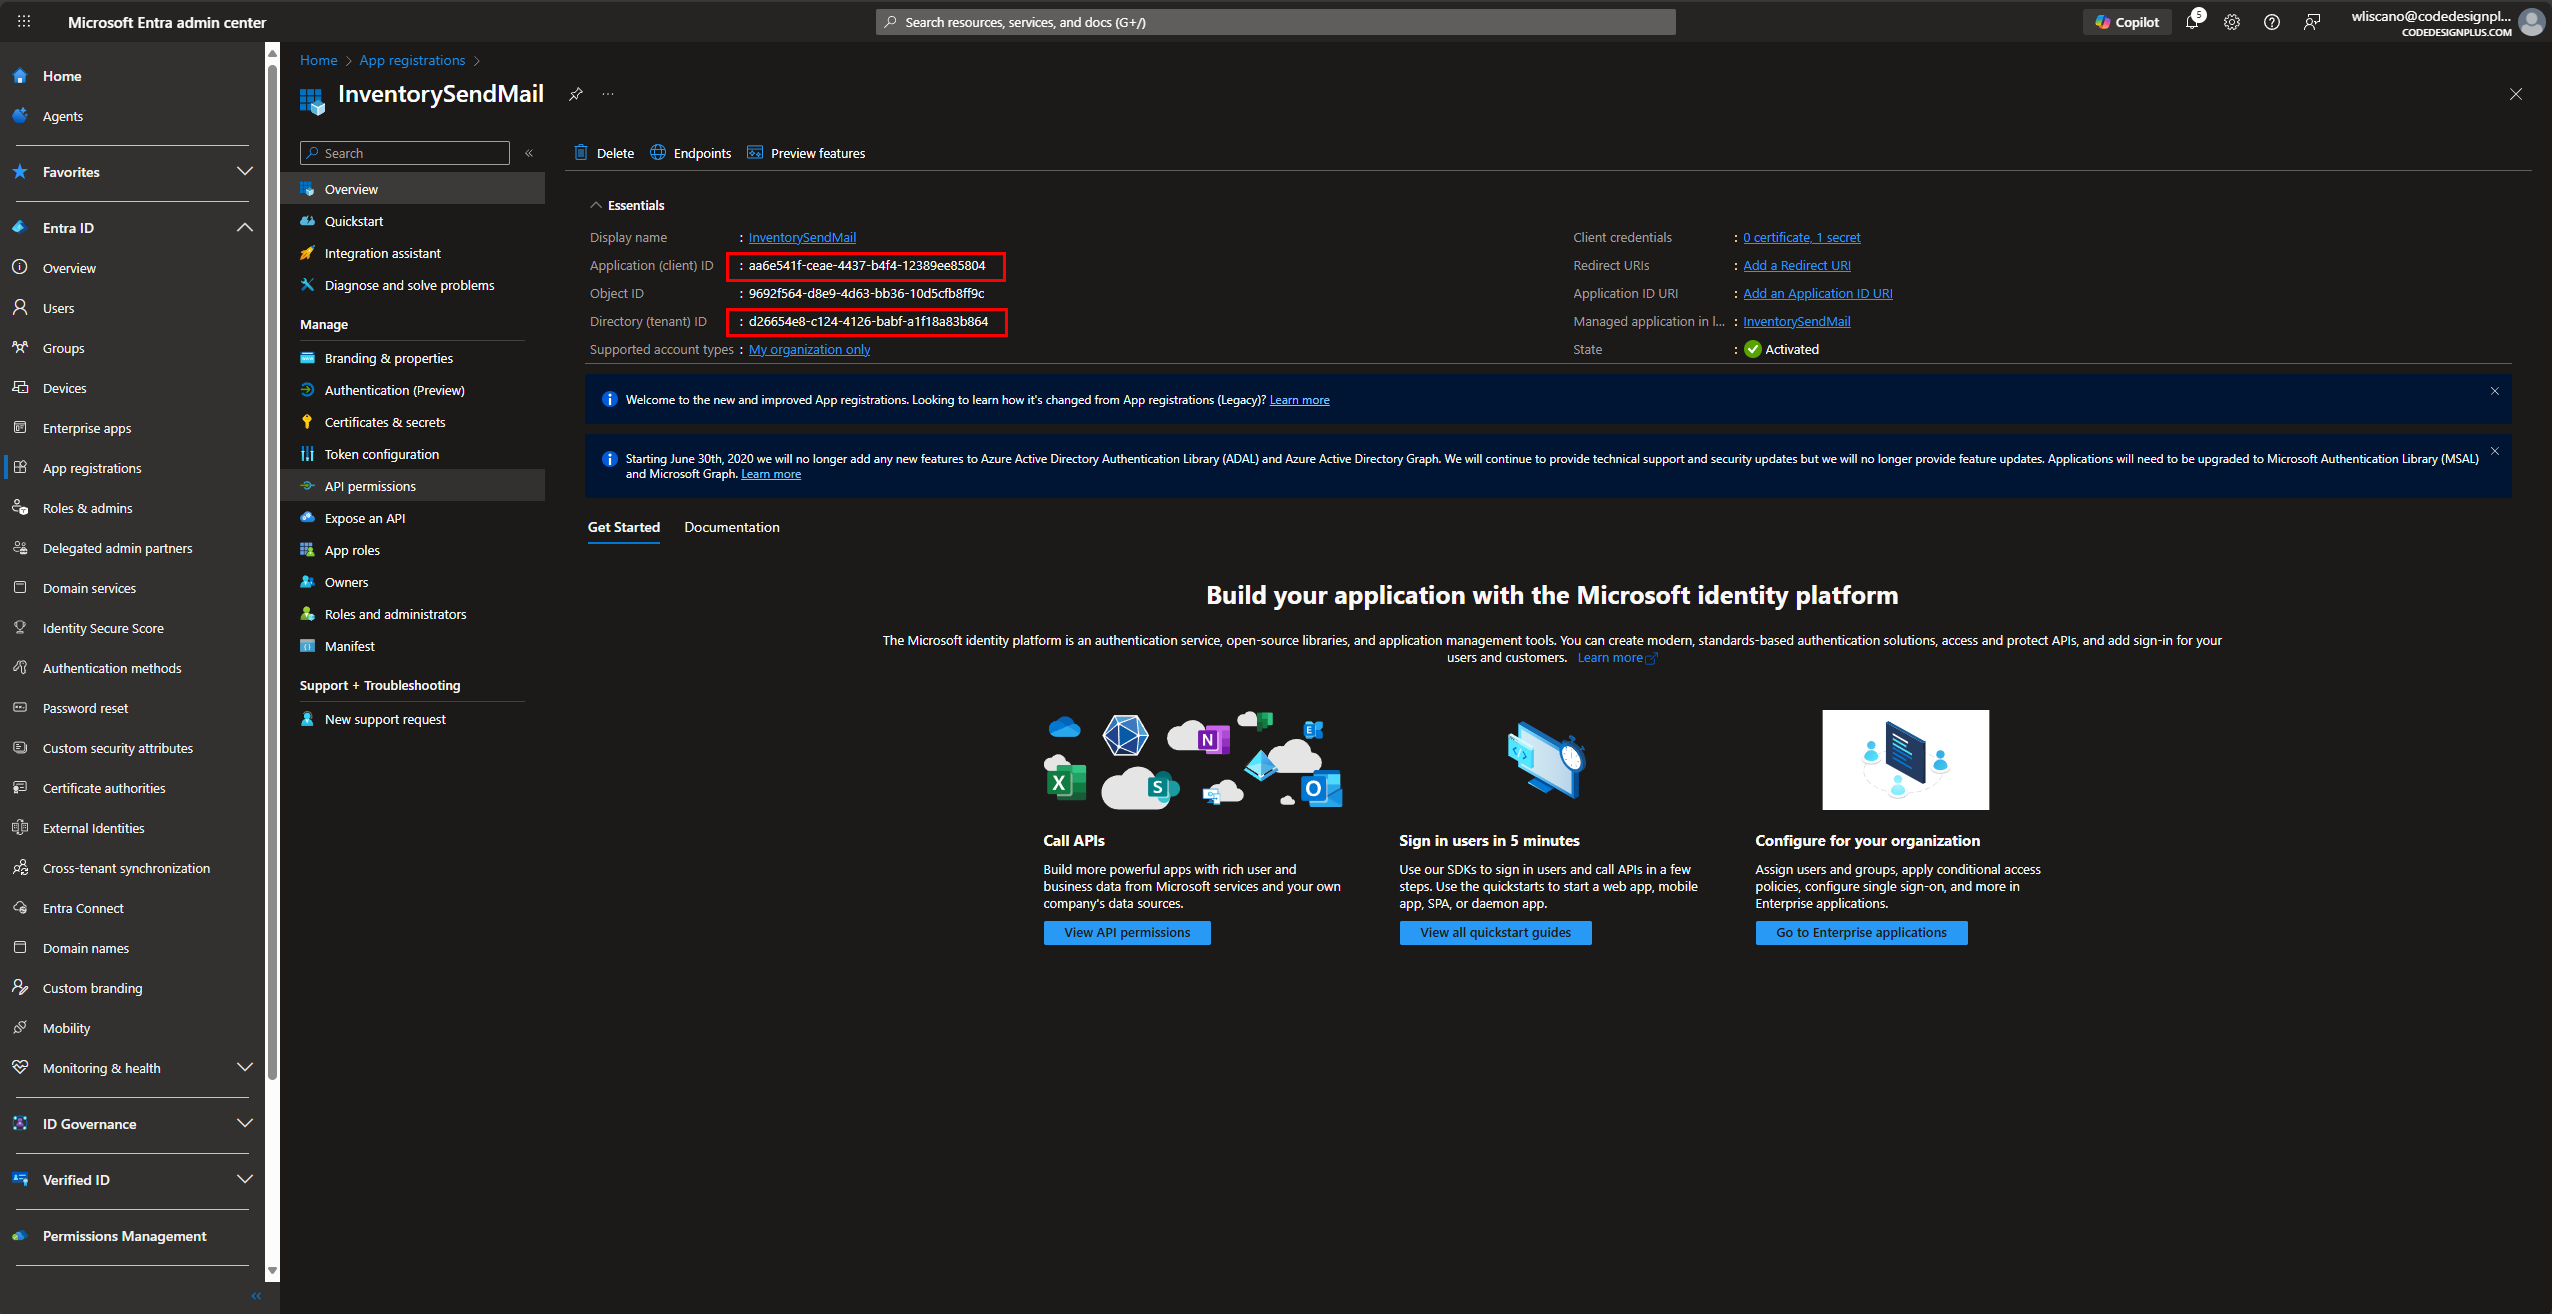This screenshot has height=1314, width=2552.
Task: Select the Directory (tenant) ID value
Action: 868,321
